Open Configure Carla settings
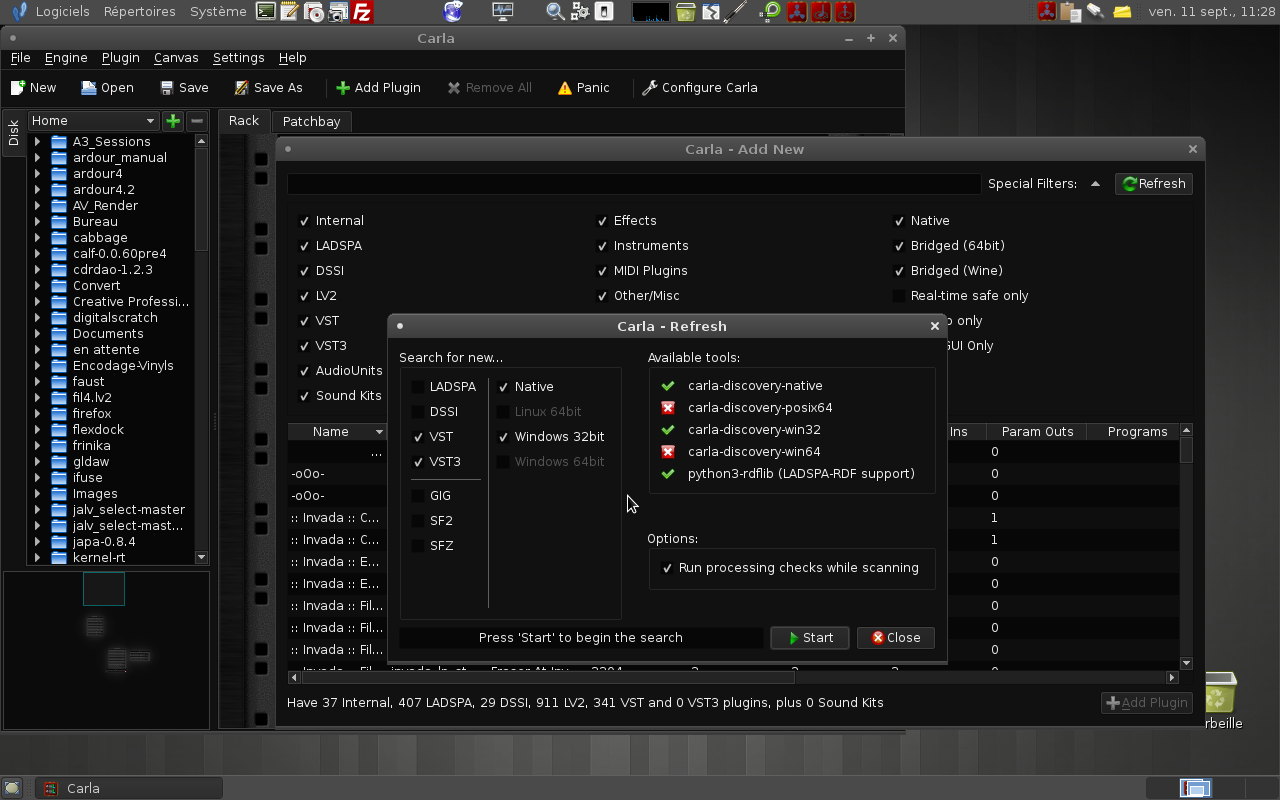Viewport: 1280px width, 800px height. pyautogui.click(x=700, y=88)
